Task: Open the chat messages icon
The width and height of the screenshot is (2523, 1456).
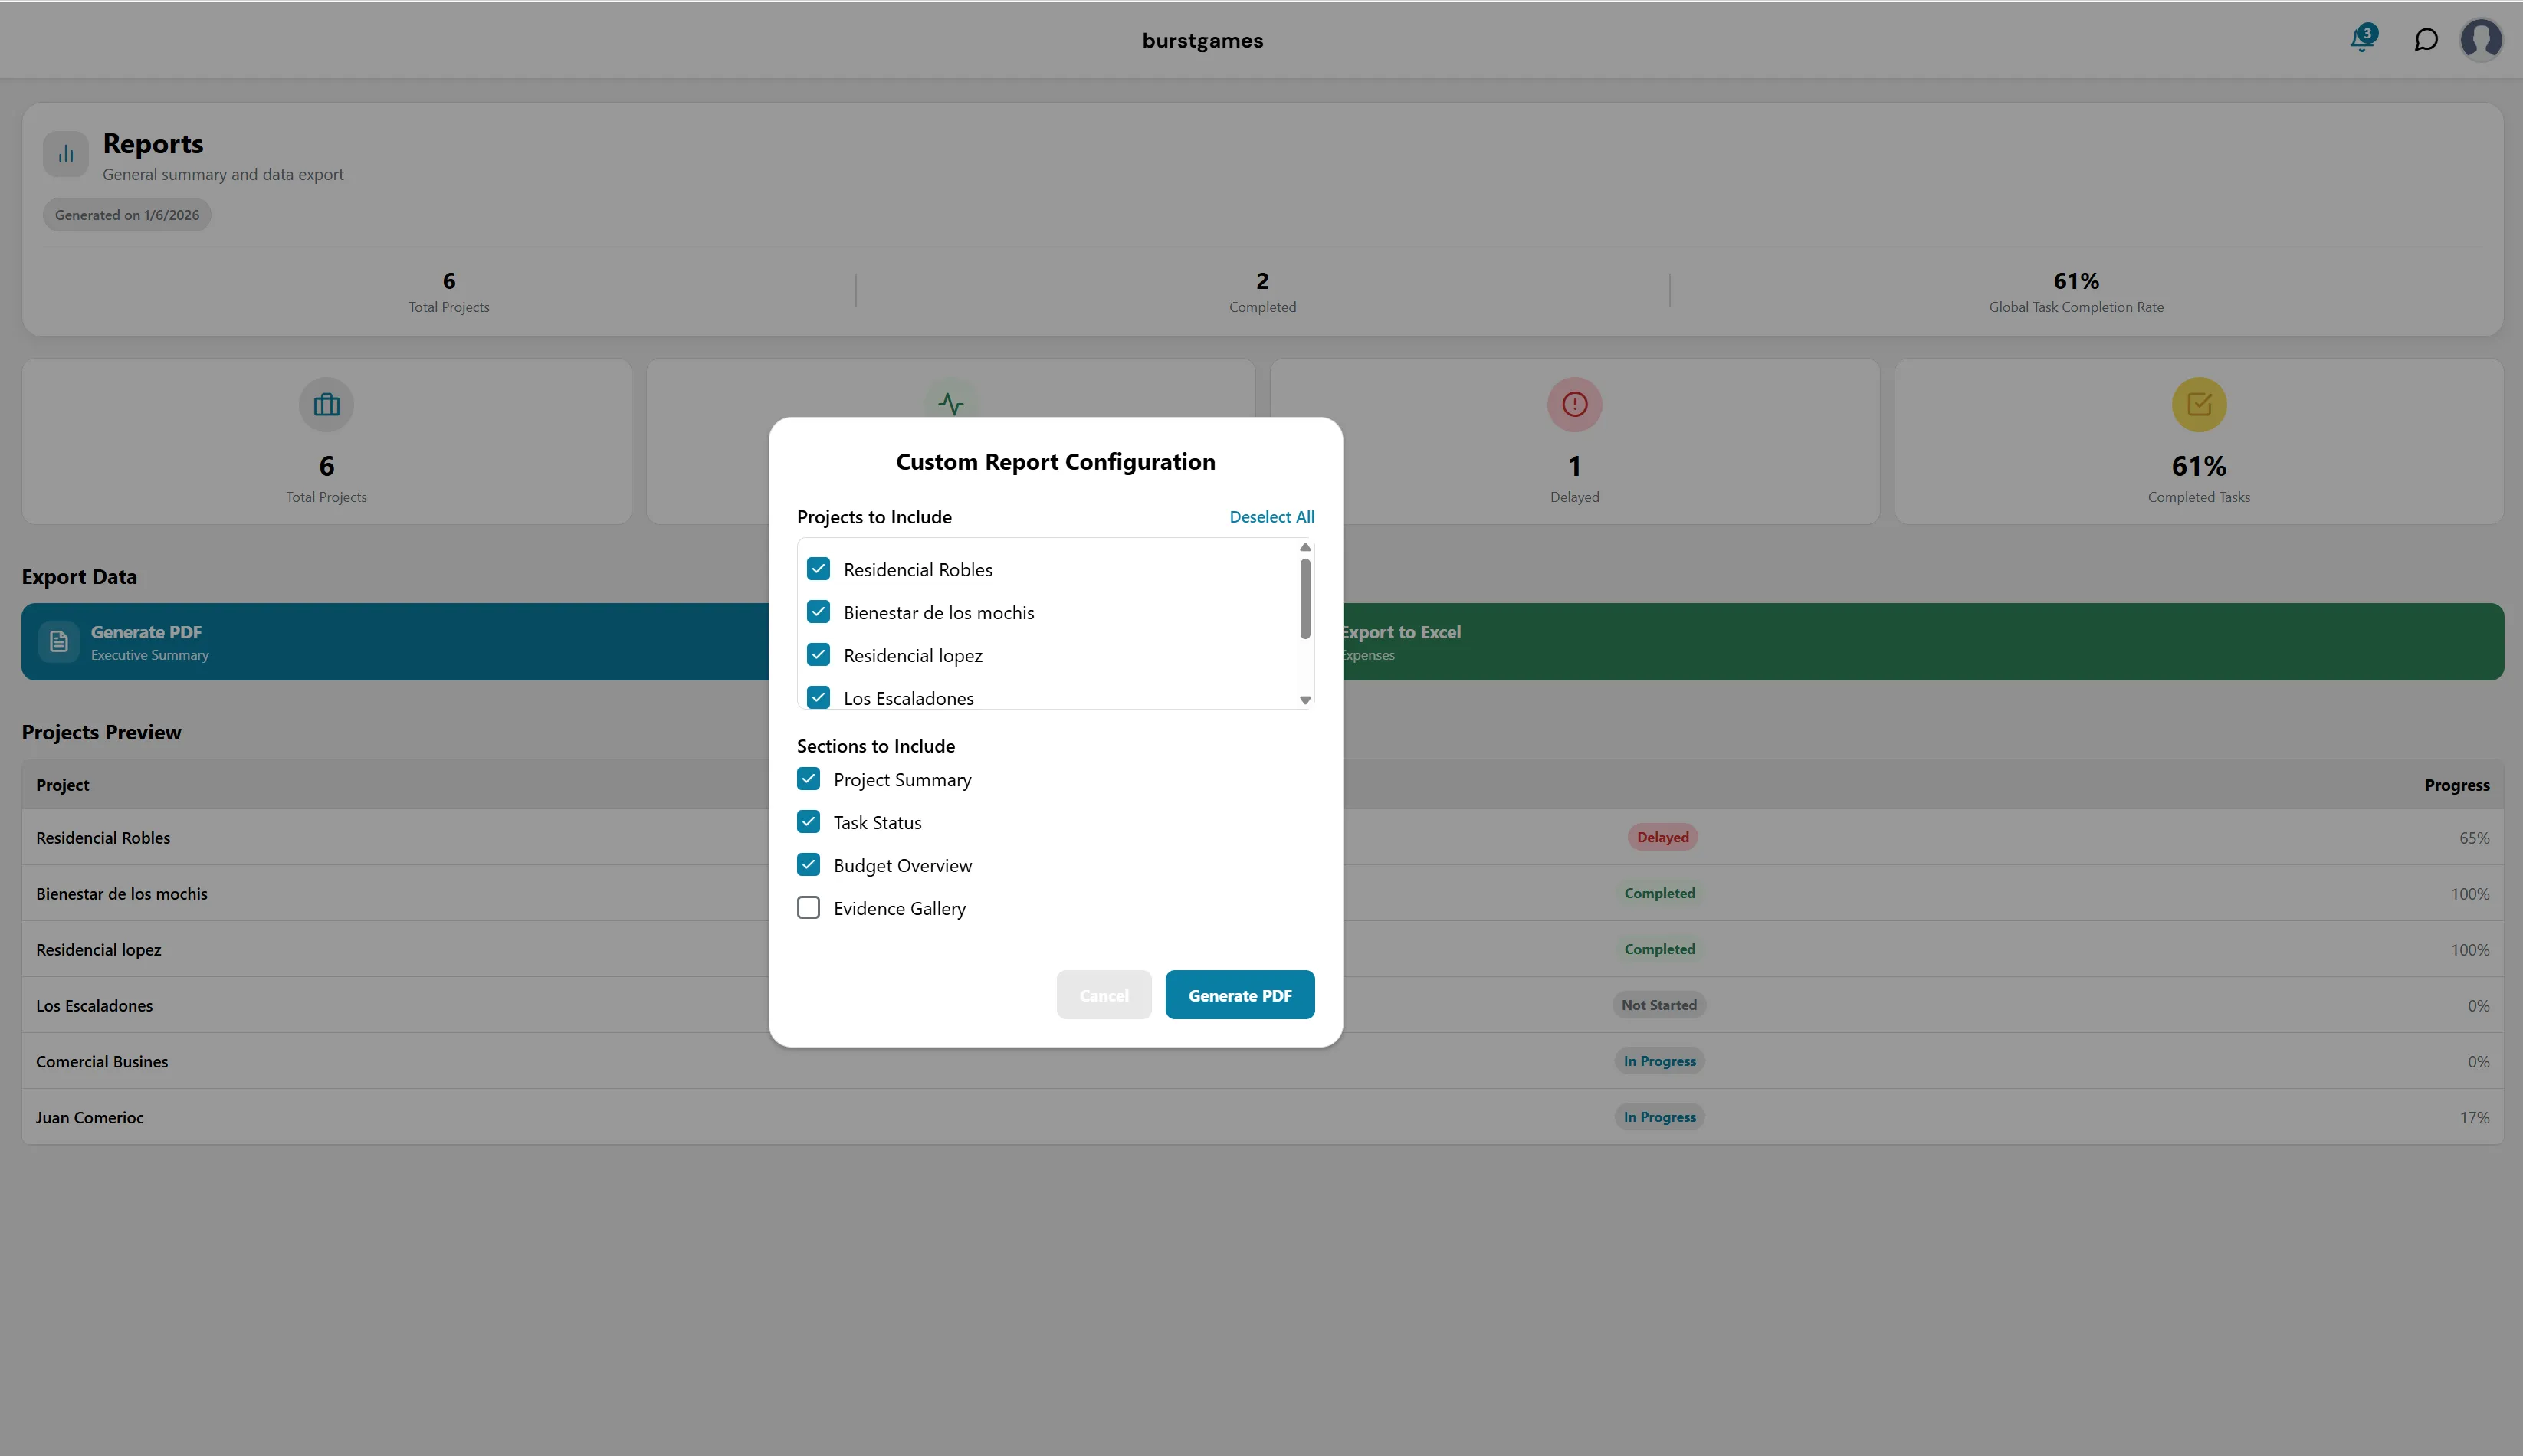Action: click(2425, 40)
